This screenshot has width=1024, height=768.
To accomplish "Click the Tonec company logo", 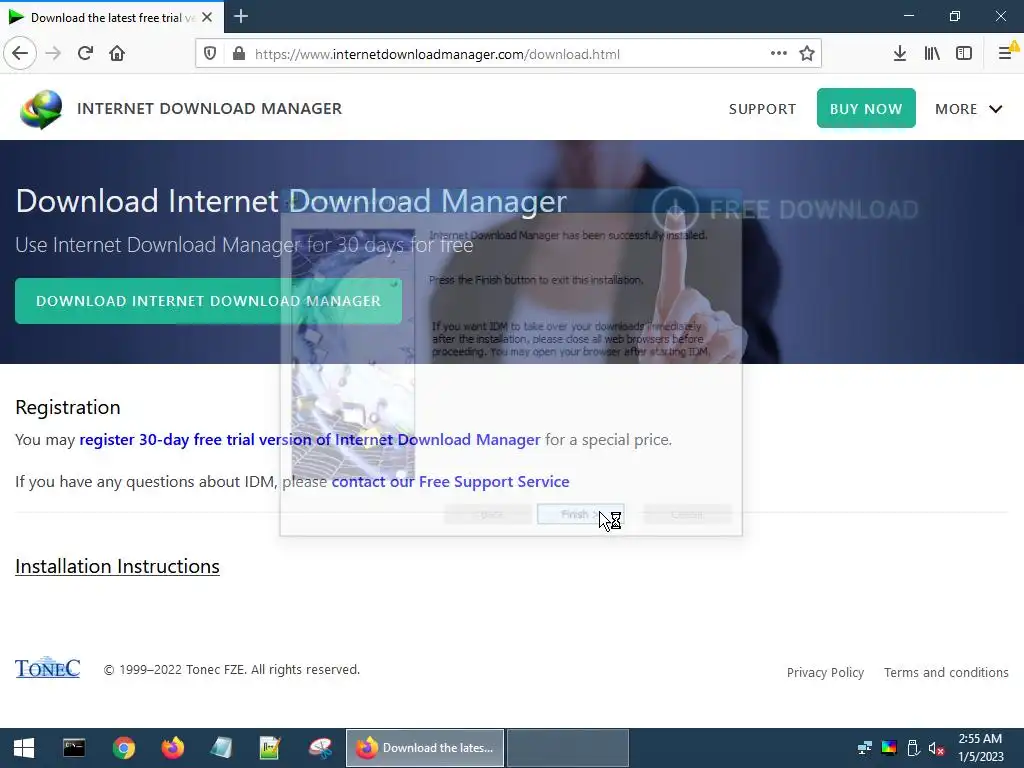I will click(48, 667).
